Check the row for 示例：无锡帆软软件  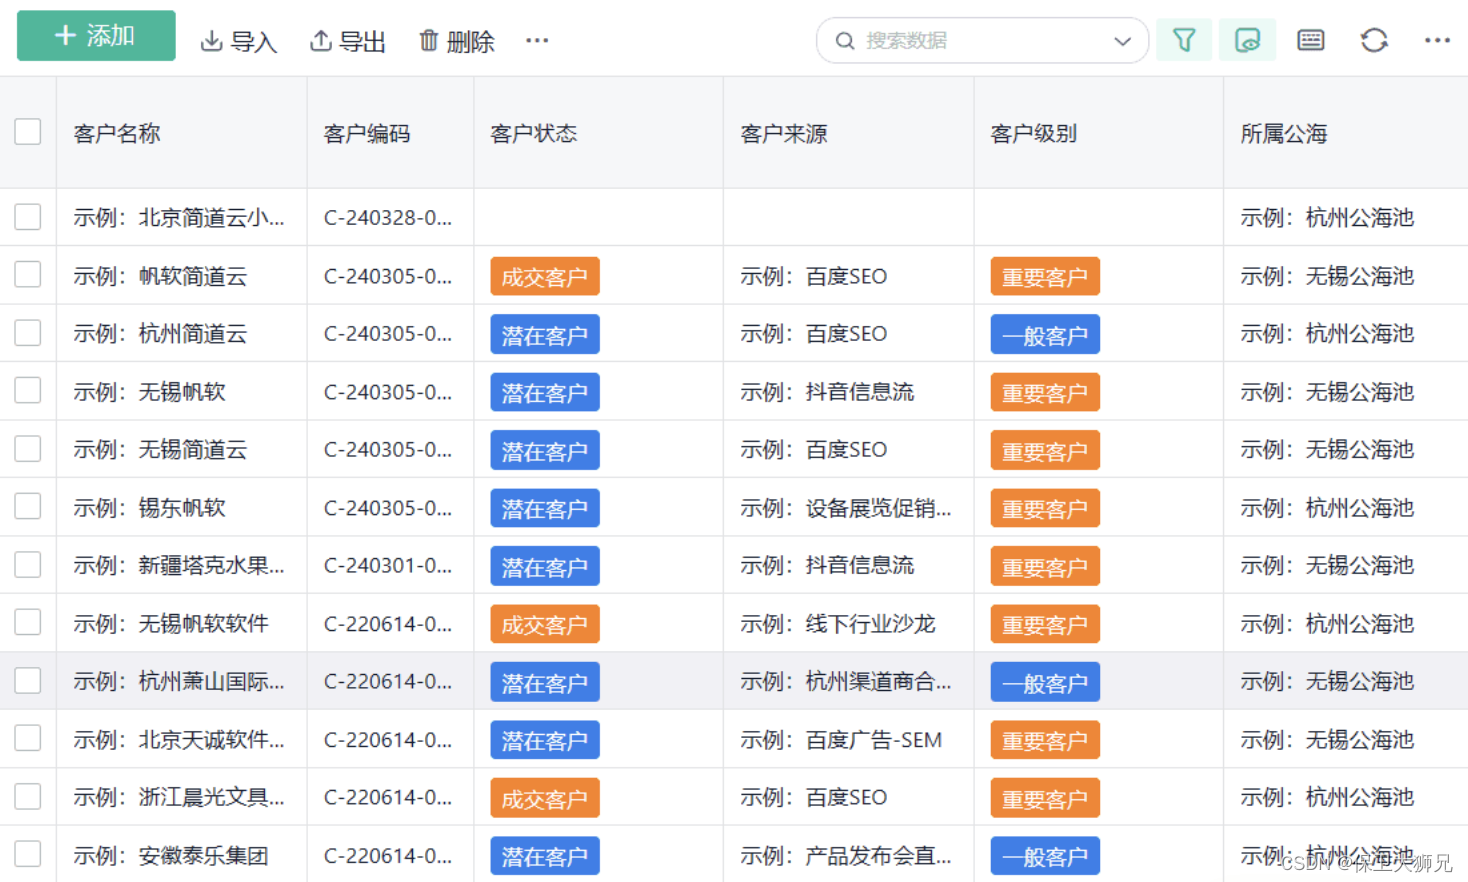coord(28,623)
